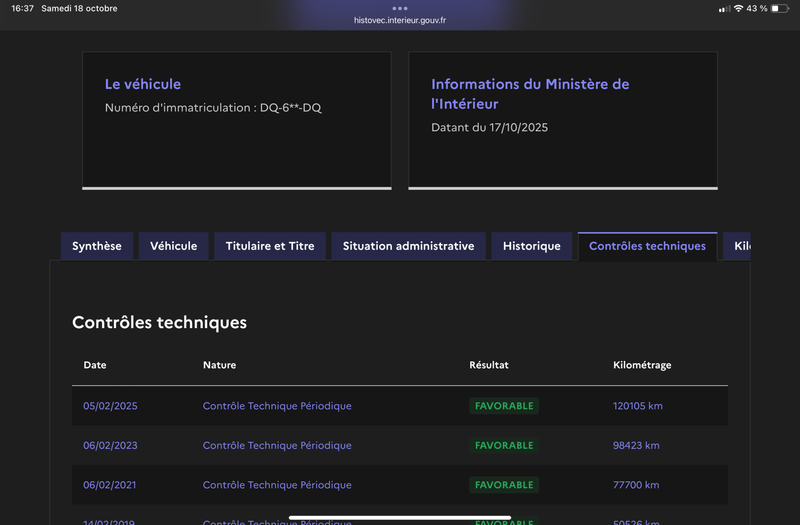Tap the three-dot multitasking icon
800x525 pixels.
pos(400,8)
